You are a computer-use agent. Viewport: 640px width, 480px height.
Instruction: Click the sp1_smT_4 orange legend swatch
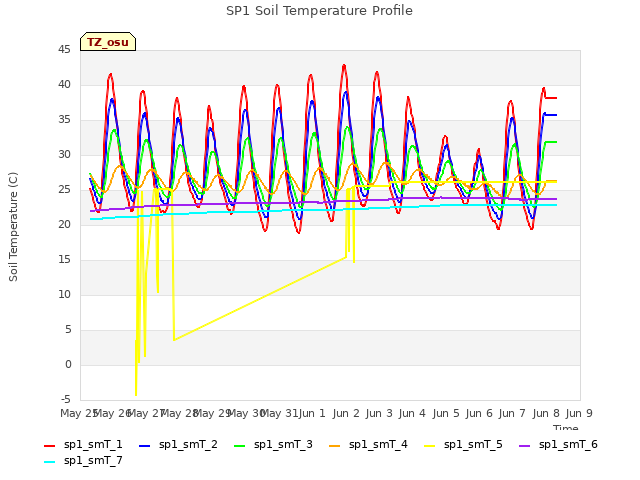coord(334,446)
